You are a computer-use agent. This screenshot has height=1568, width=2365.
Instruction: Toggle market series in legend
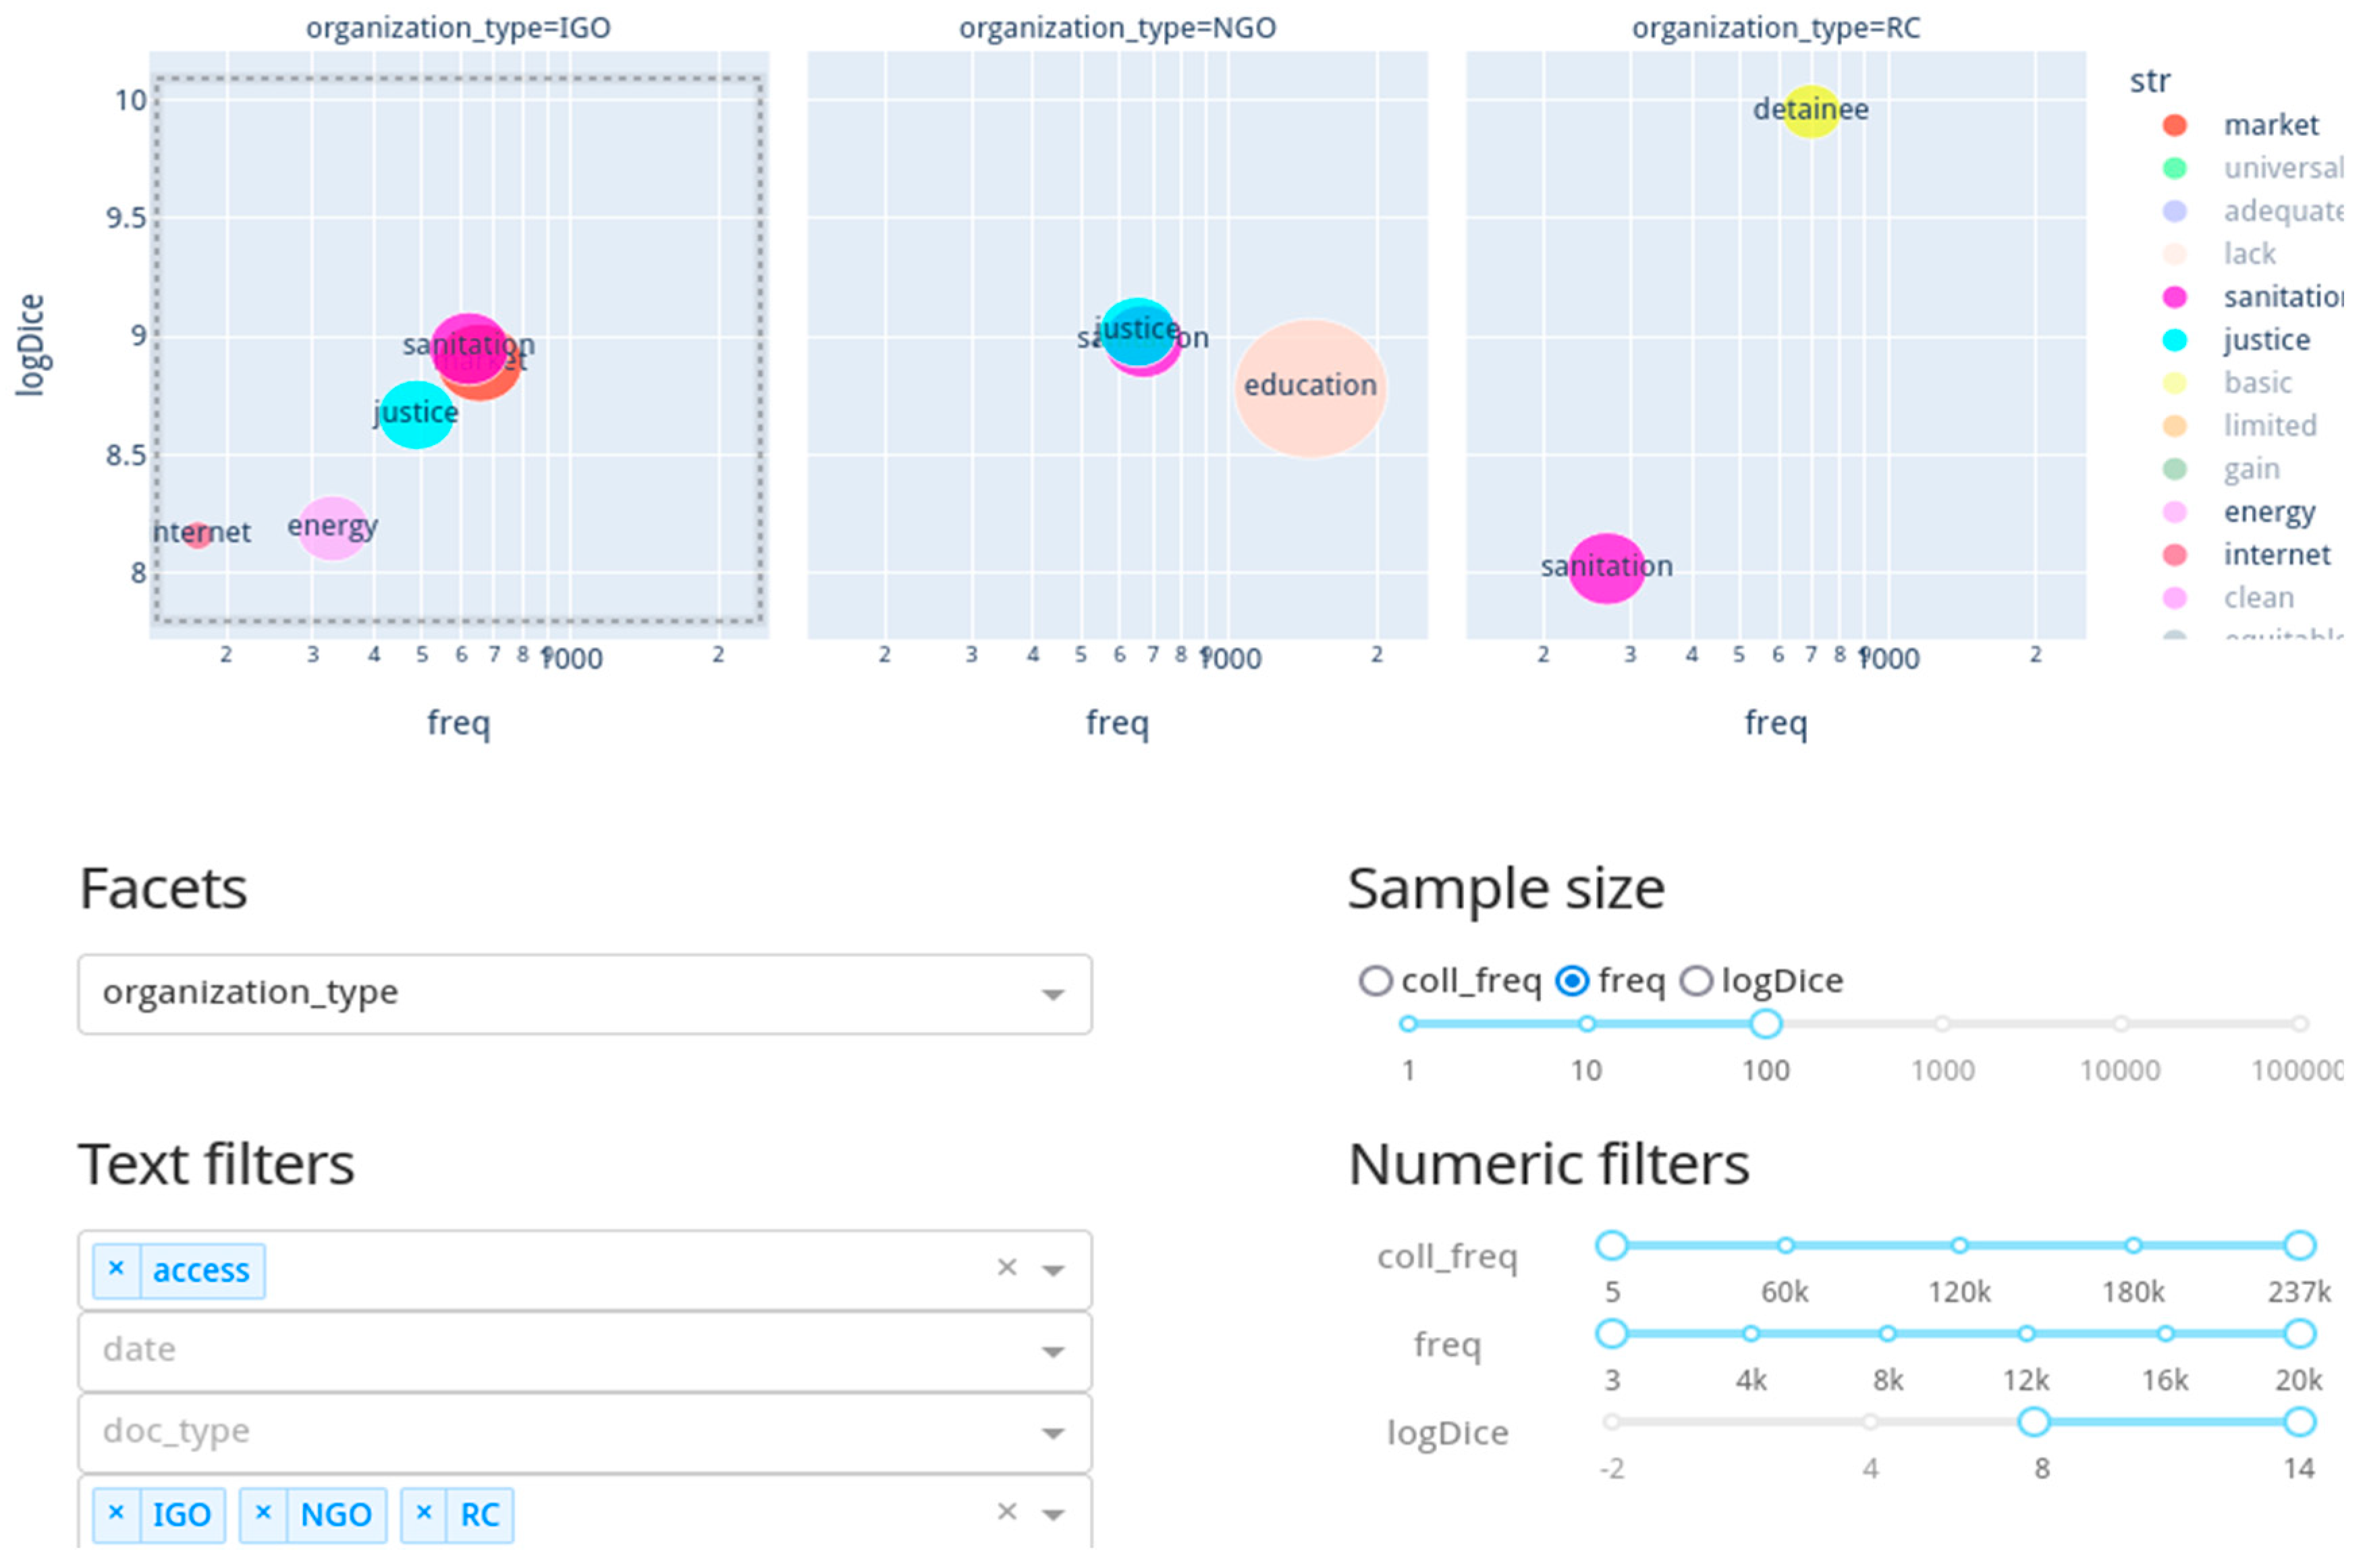[2270, 125]
